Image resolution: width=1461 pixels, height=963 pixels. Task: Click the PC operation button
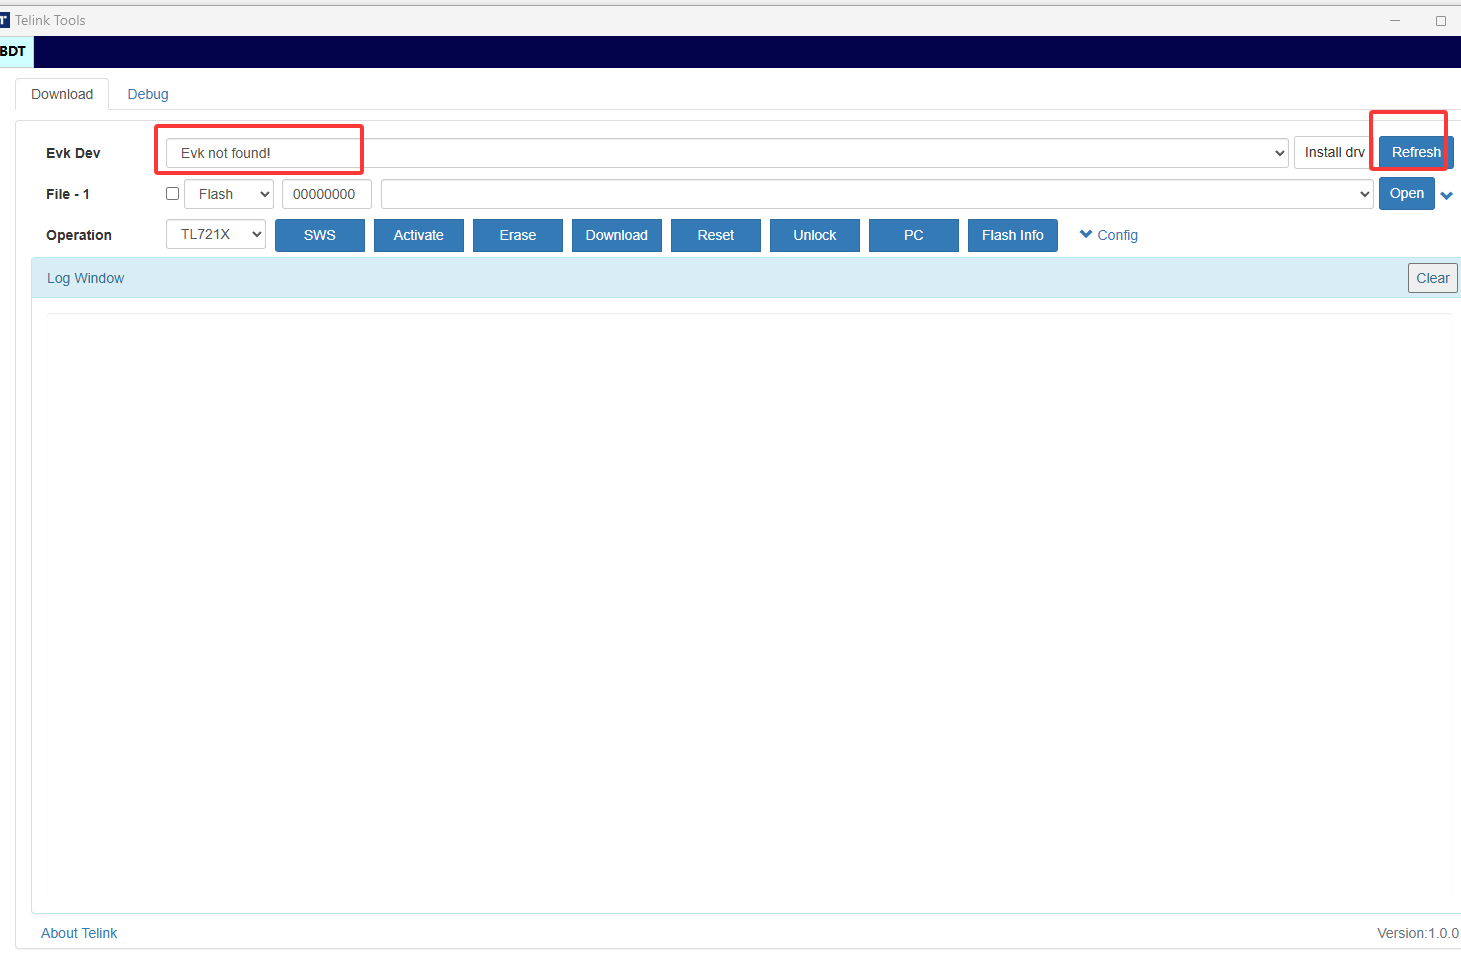coord(914,235)
